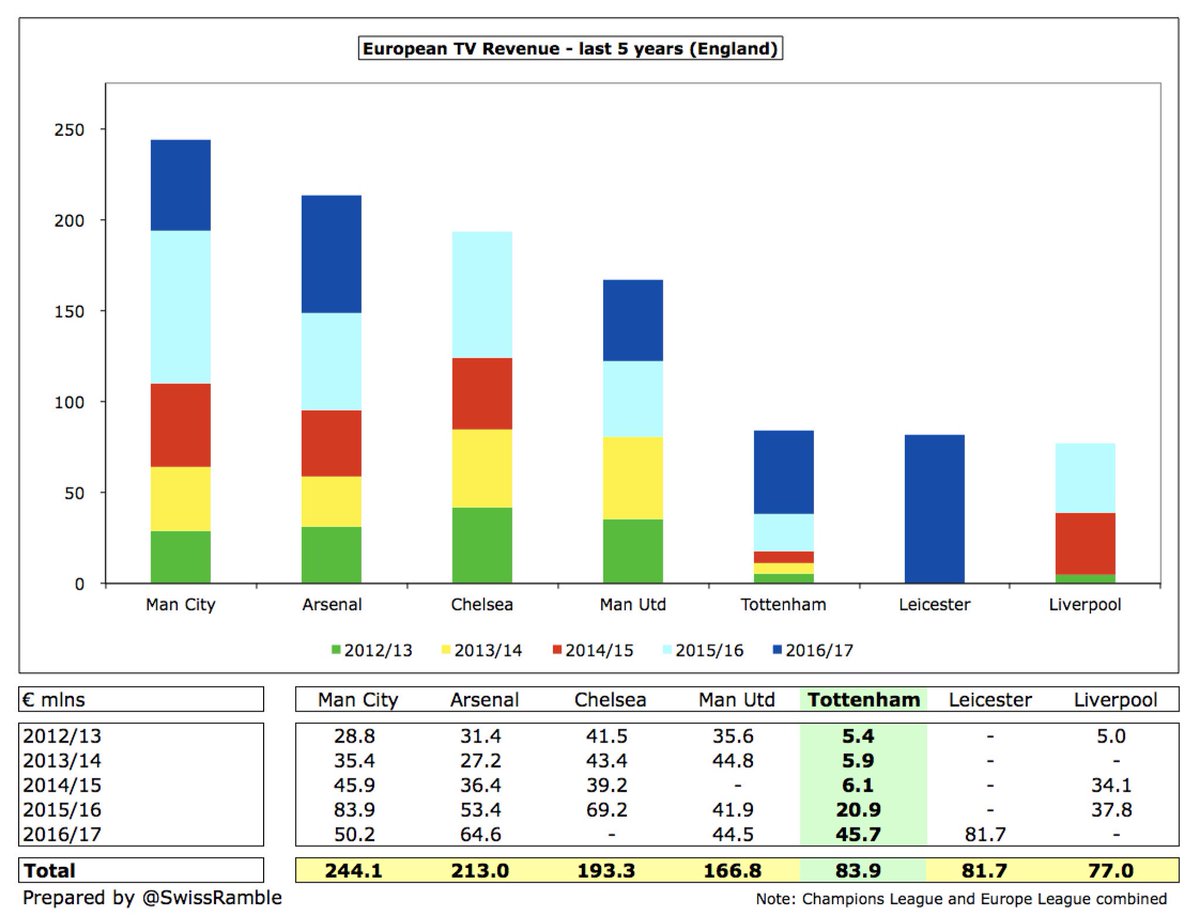
Task: Select Man City's yellow 2013/14 bar segment
Action: (181, 499)
